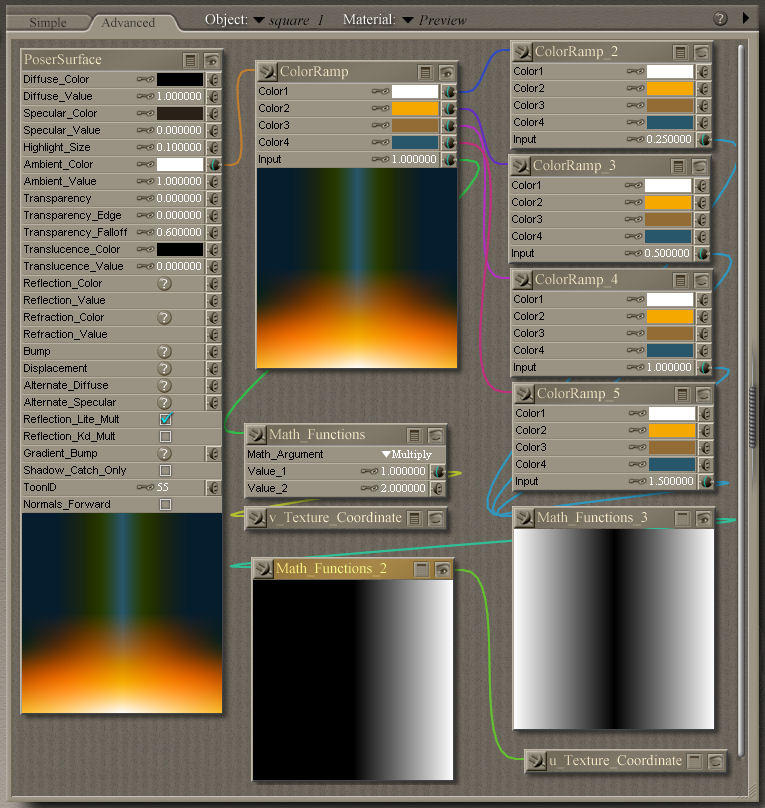The height and width of the screenshot is (808, 765).
Task: Open the Math_Argument Multiply dropdown
Action: 407,454
